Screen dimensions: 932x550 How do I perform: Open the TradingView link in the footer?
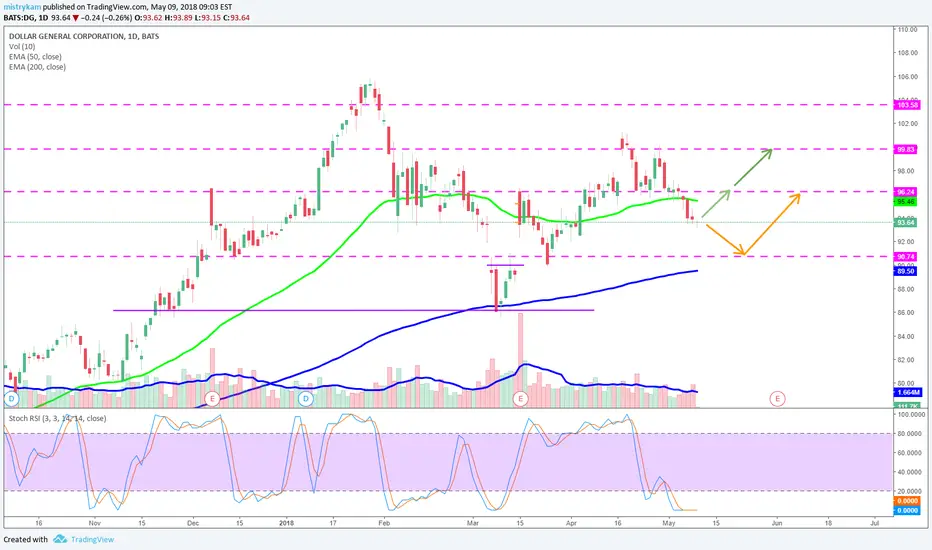[x=92, y=539]
